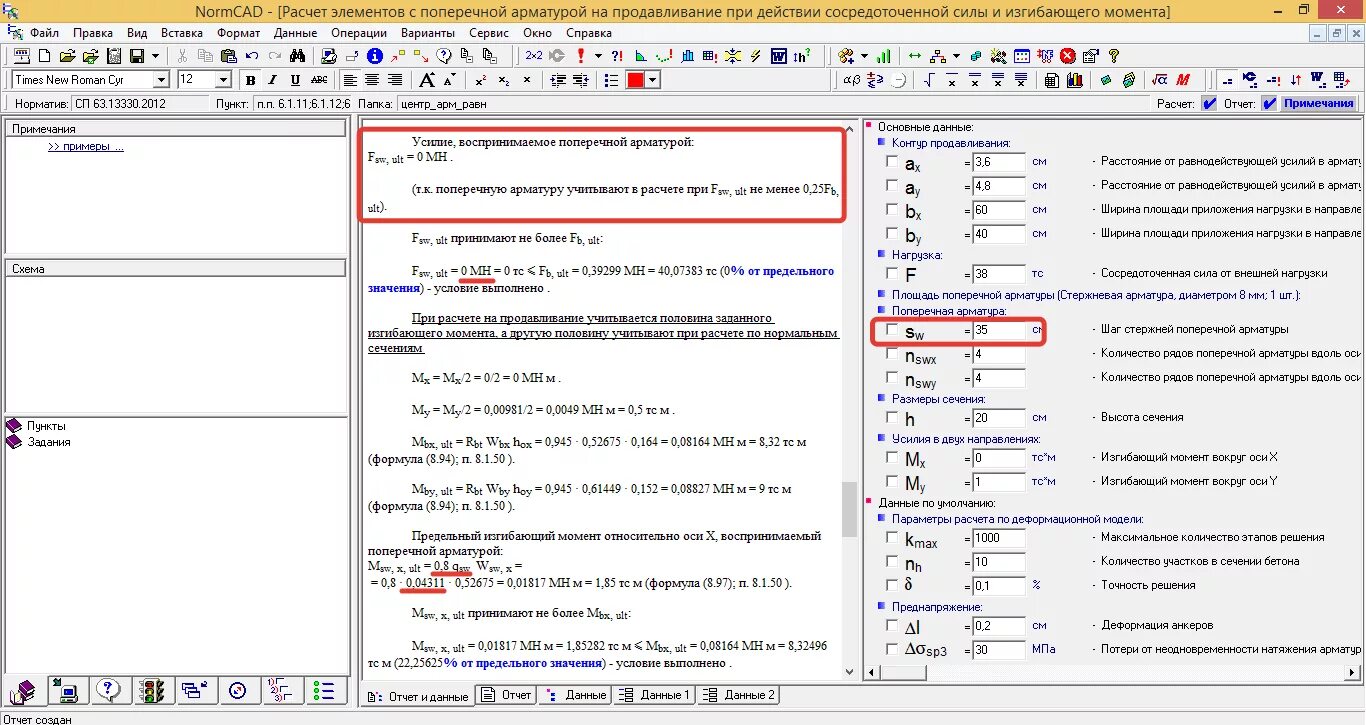Open the Операции menu

[x=359, y=32]
